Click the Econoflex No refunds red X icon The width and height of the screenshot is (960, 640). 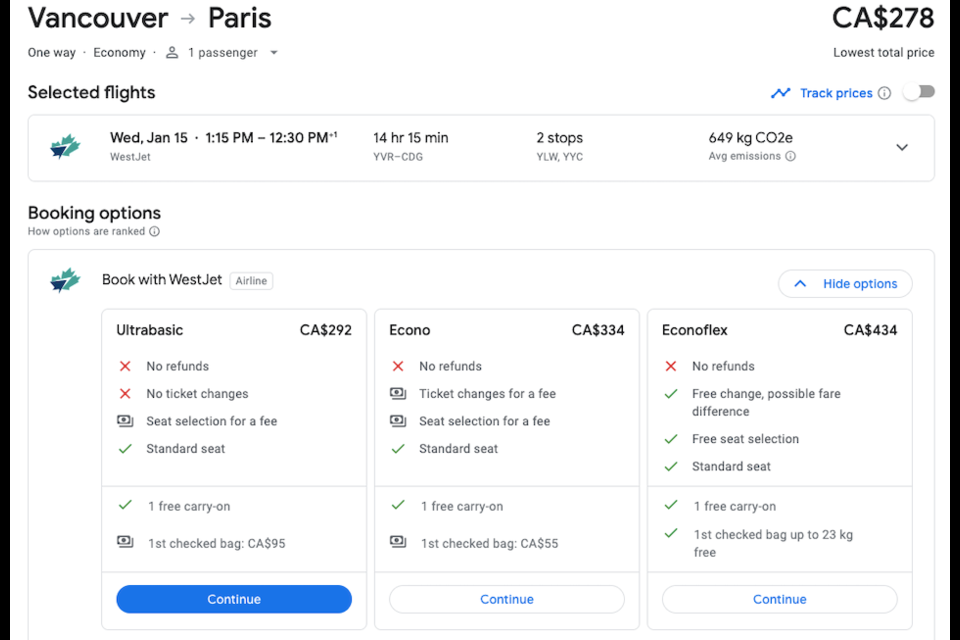point(671,366)
